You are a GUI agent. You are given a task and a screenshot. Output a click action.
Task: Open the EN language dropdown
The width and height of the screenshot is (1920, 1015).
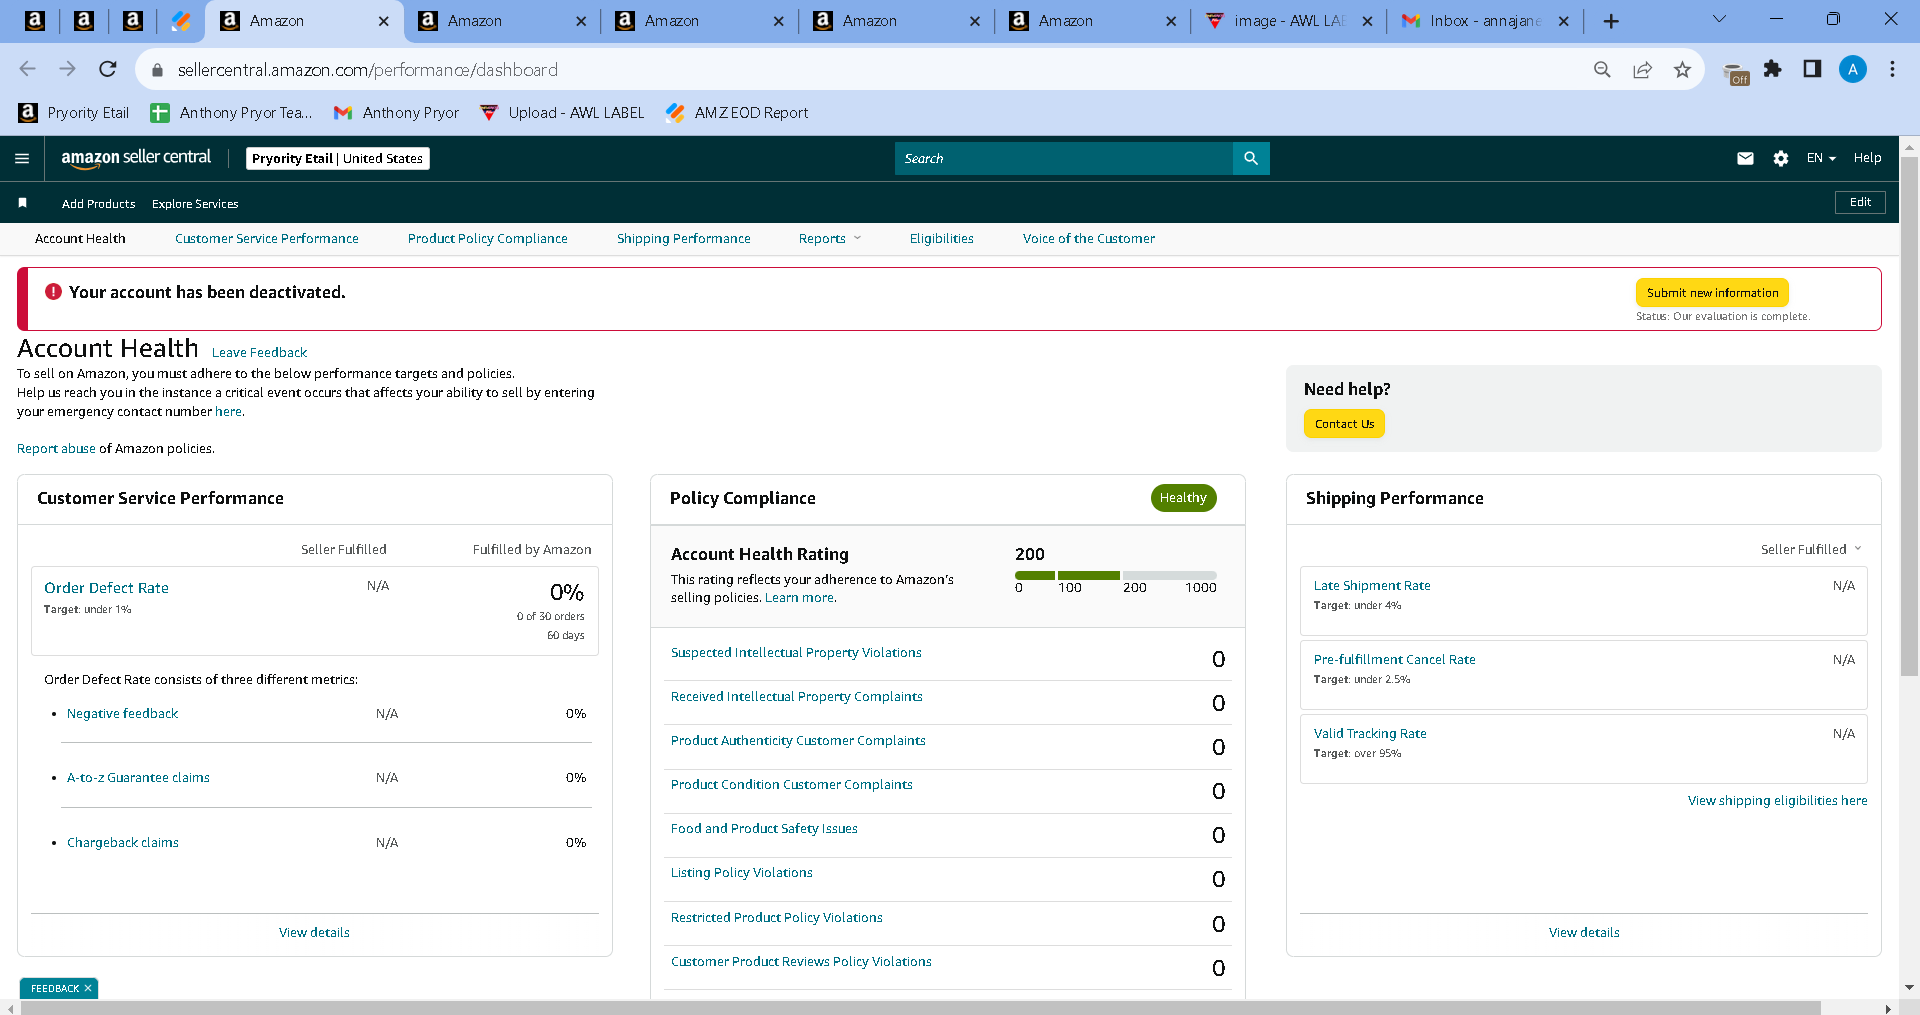click(x=1821, y=158)
